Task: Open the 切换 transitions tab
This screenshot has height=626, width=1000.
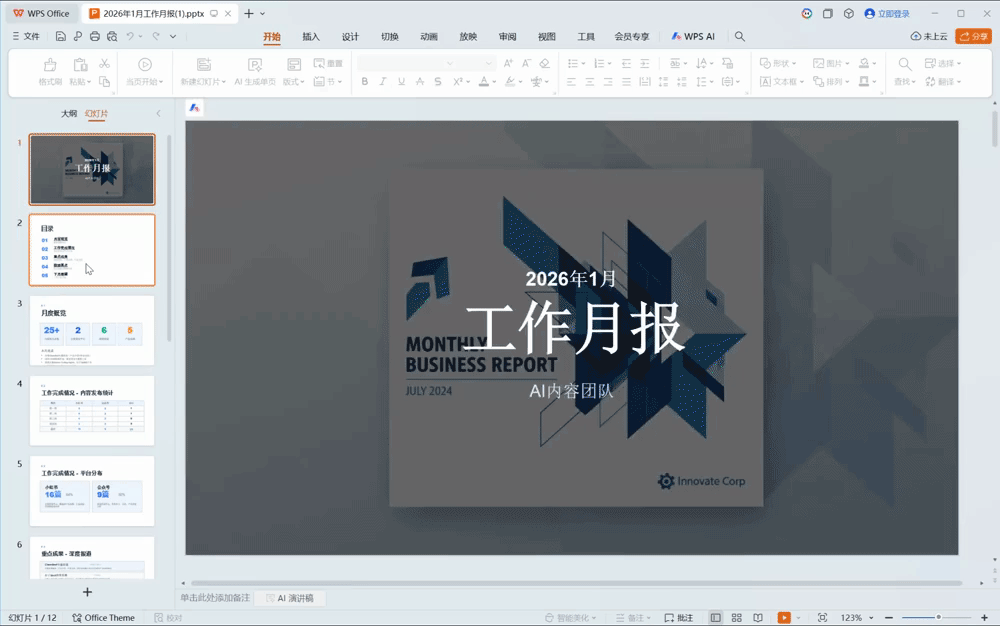Action: point(390,36)
